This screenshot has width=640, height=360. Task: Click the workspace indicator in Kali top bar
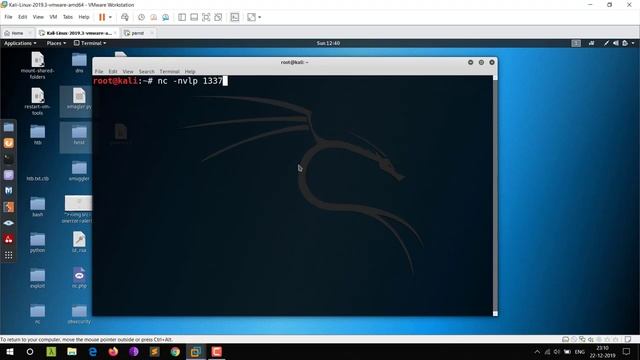[x=576, y=43]
